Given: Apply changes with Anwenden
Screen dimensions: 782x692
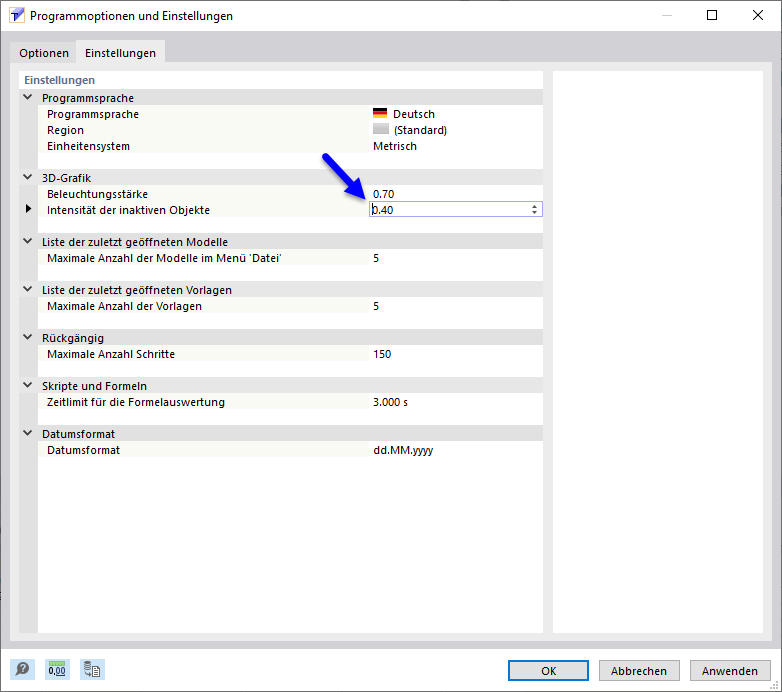Looking at the screenshot, I should point(730,671).
